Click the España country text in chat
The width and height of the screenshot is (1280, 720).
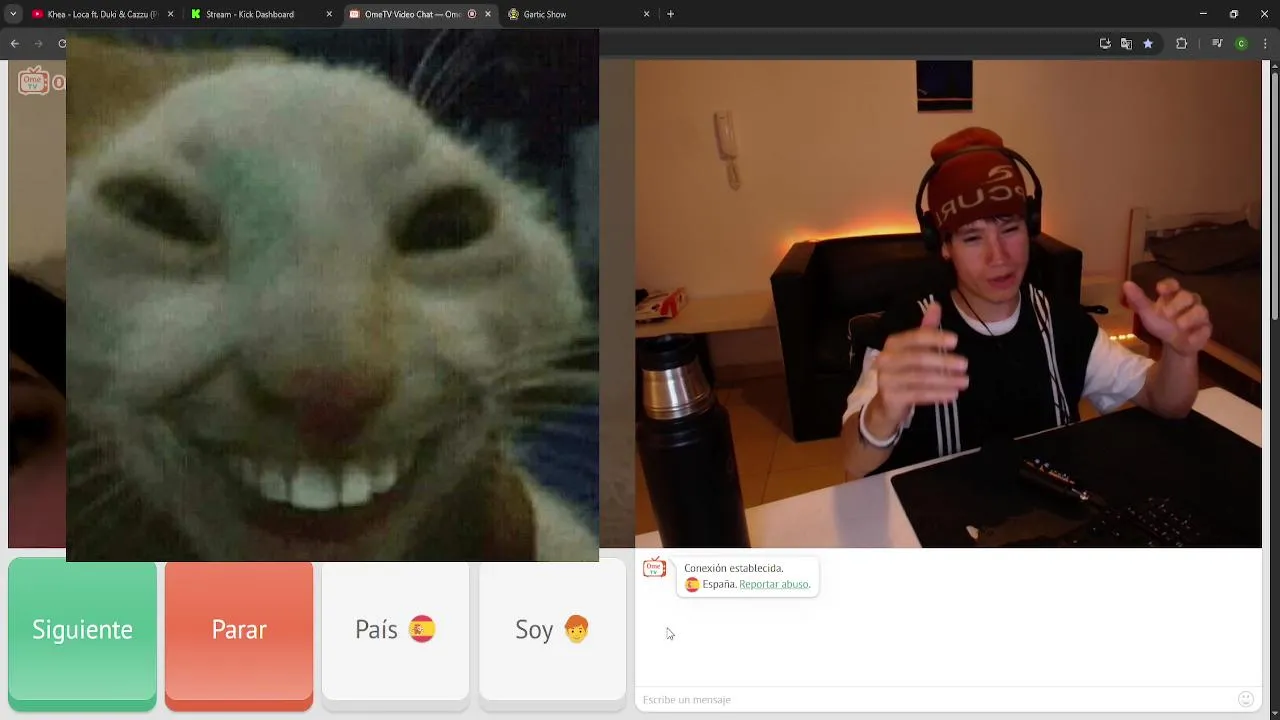point(719,584)
